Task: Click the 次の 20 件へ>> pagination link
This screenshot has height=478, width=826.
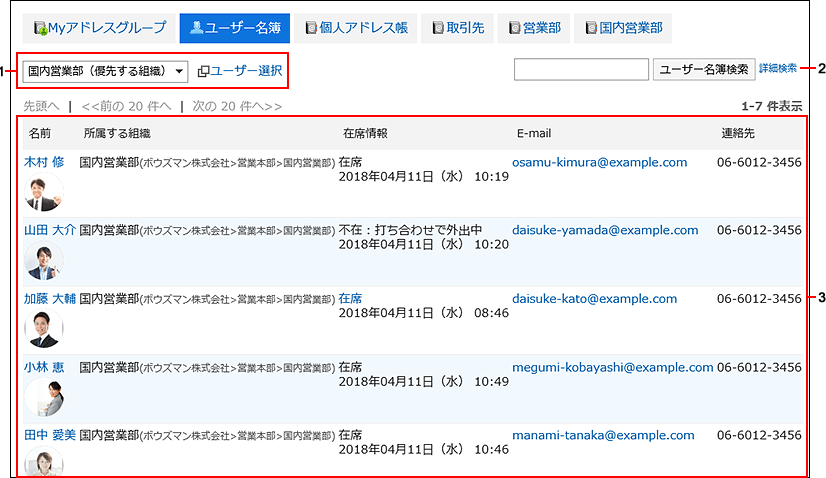Action: coord(237,106)
